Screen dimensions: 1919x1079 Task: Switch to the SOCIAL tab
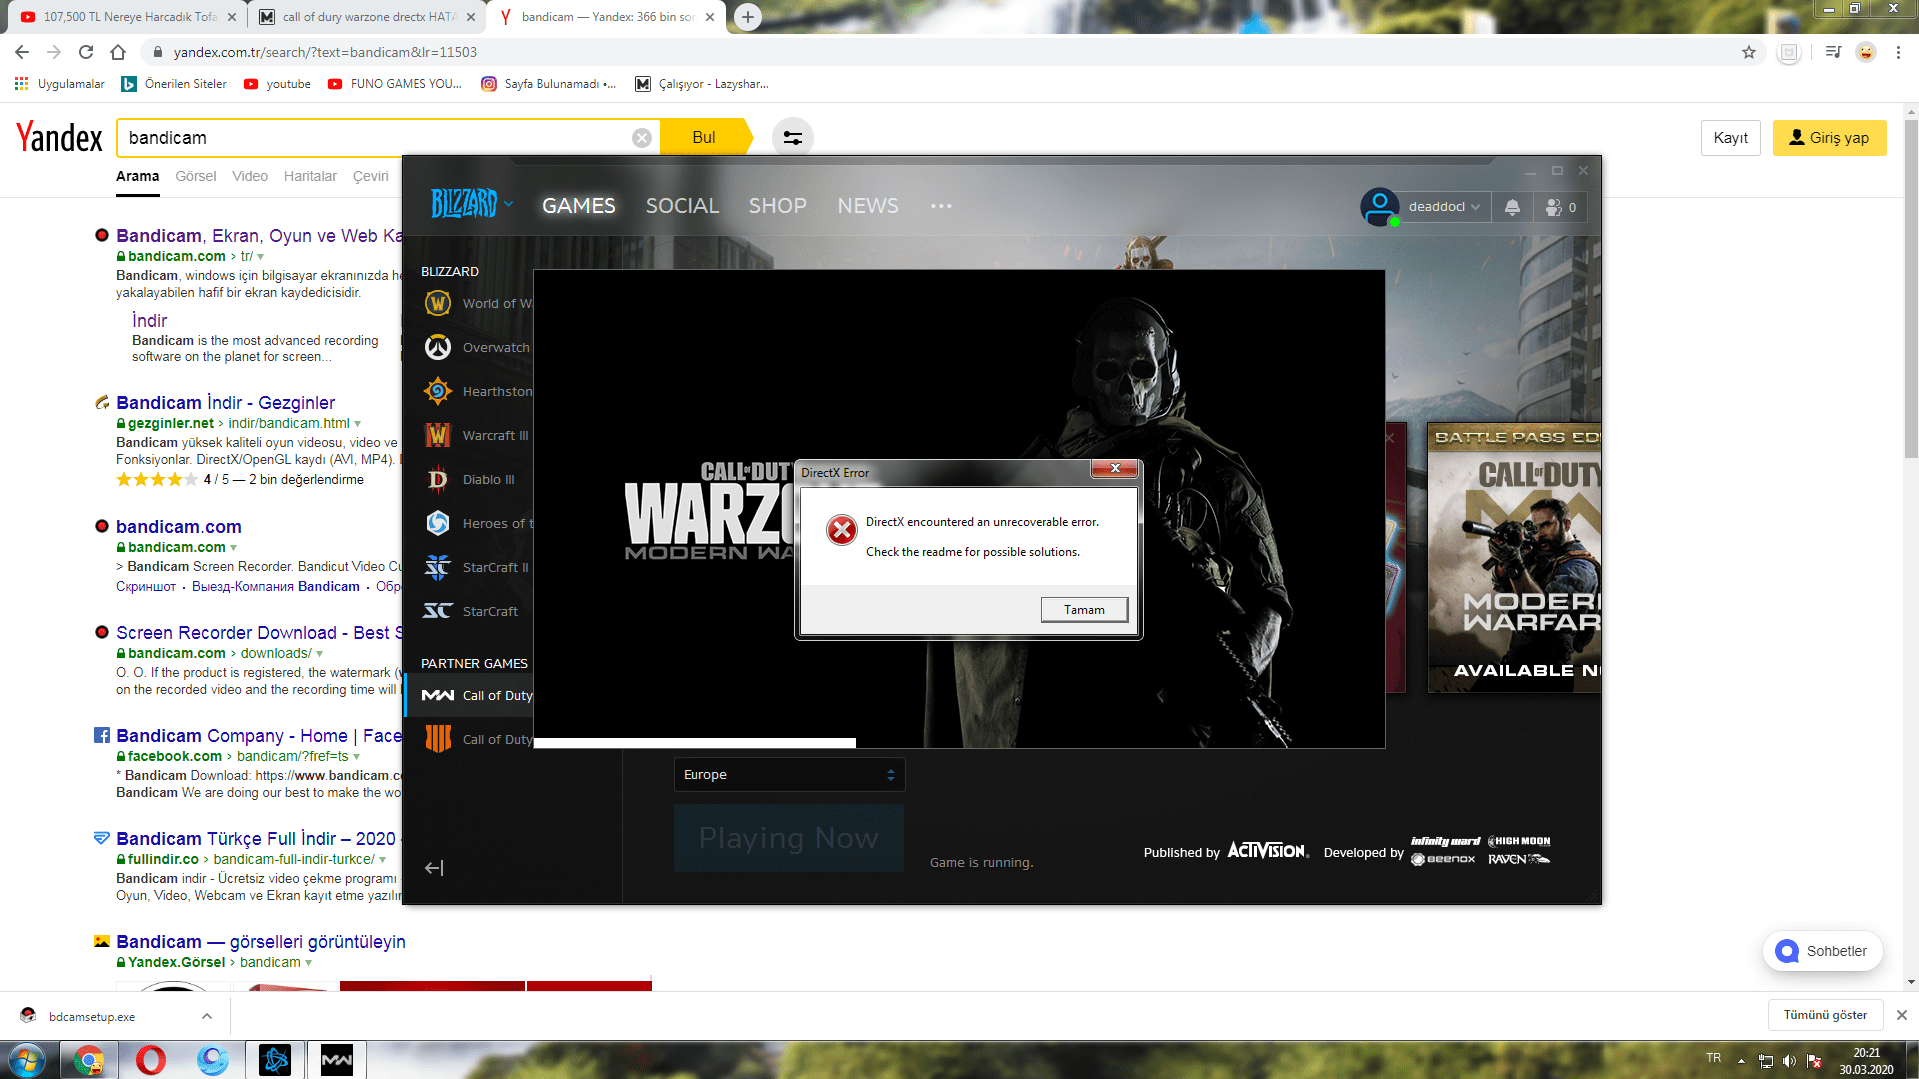tap(682, 206)
